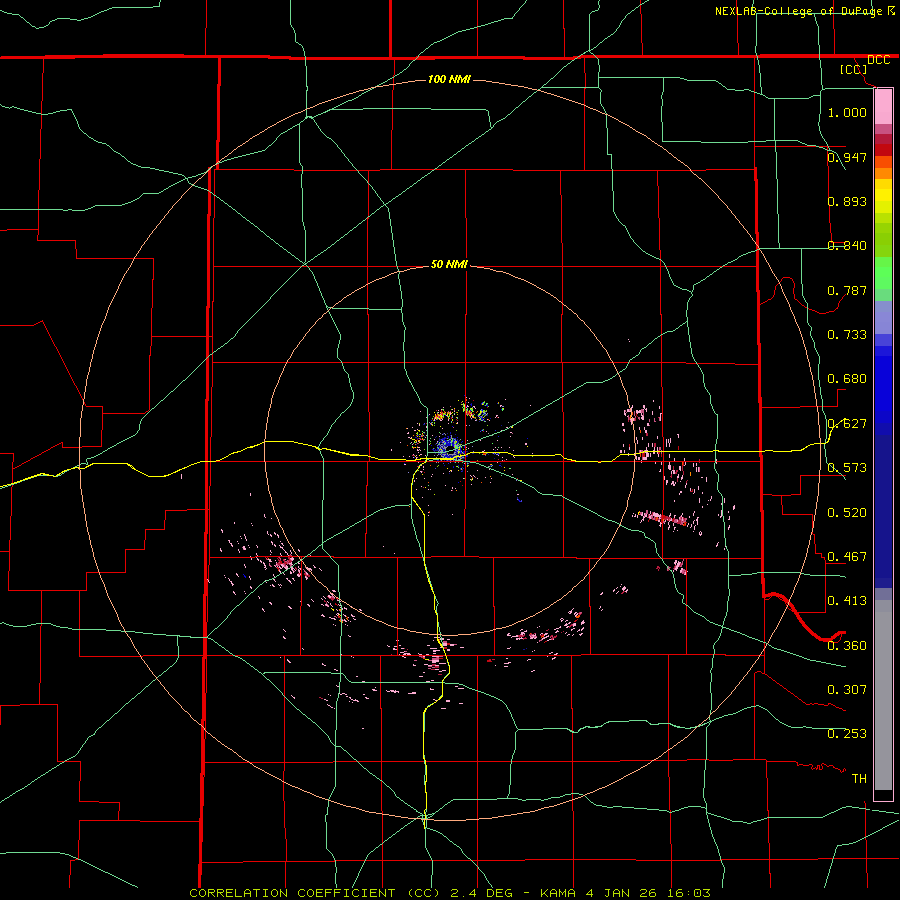Click the TH threshold label
The image size is (900, 900).
(x=859, y=779)
